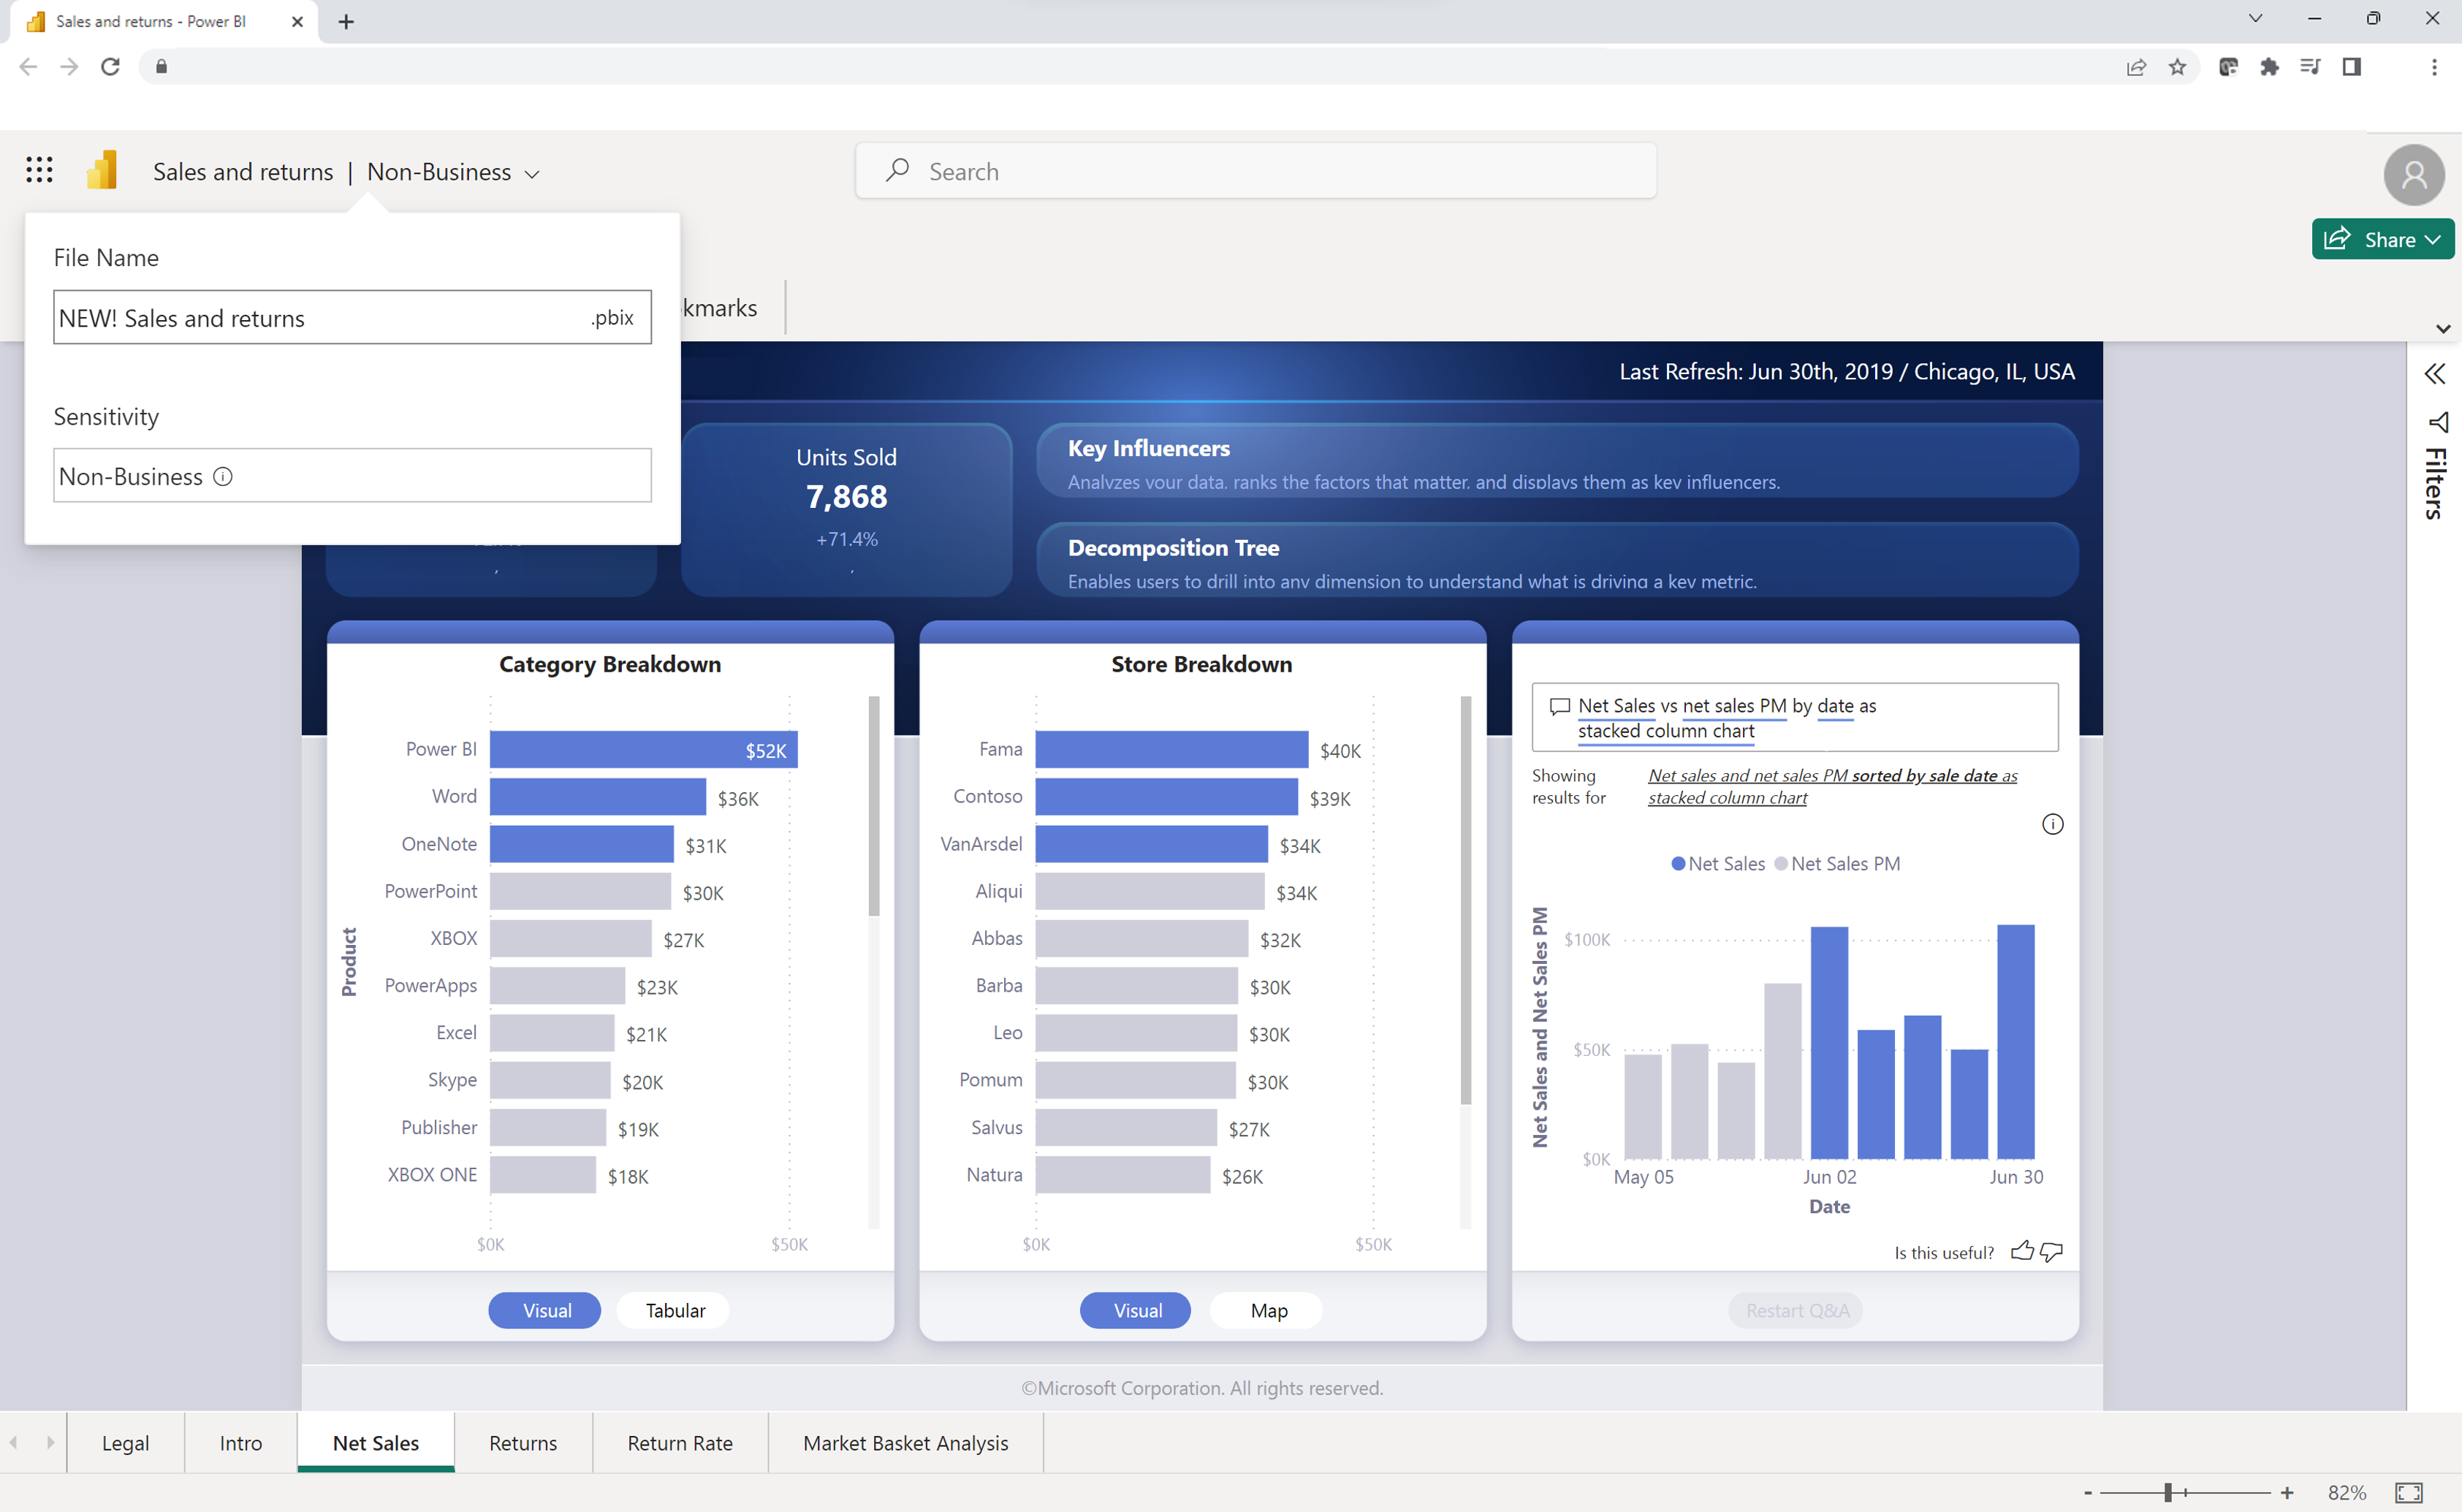
Task: Click the zoom slider handle
Action: pyautogui.click(x=2168, y=1492)
